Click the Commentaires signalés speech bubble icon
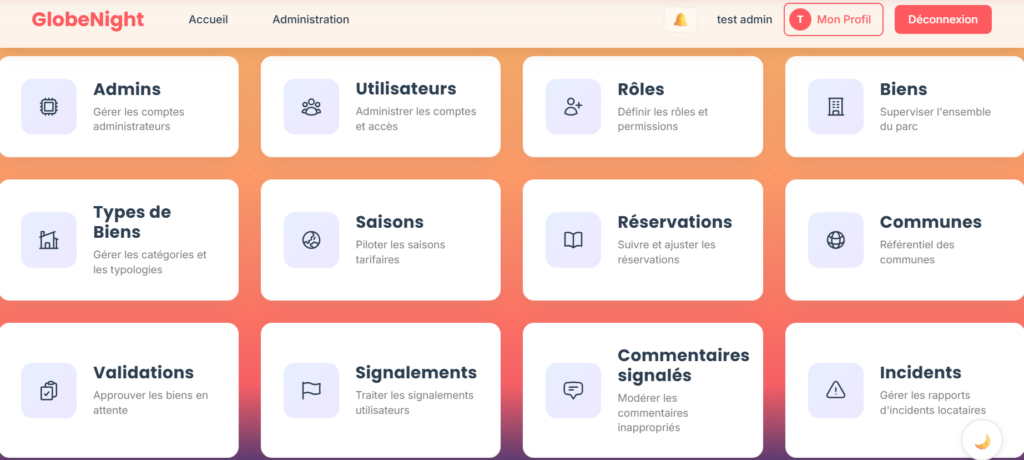This screenshot has width=1024, height=460. 573,390
